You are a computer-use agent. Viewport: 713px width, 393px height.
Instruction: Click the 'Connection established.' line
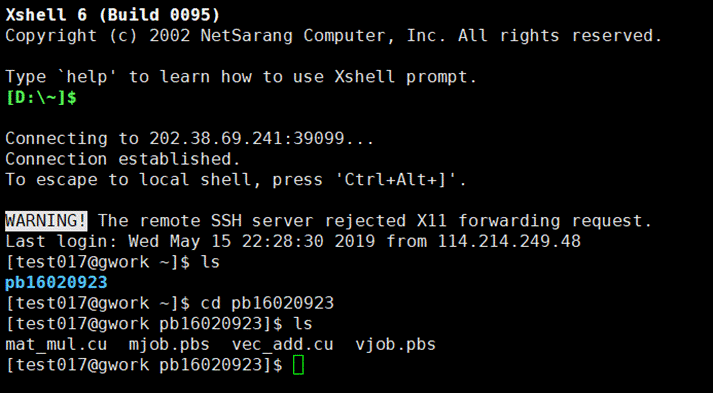123,159
